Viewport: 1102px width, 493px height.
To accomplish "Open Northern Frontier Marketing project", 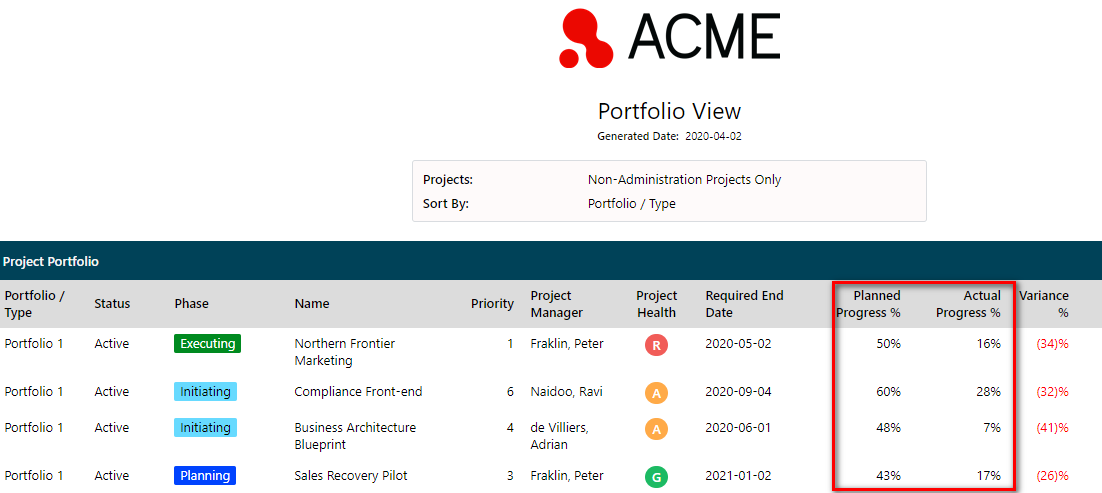I will click(x=344, y=352).
